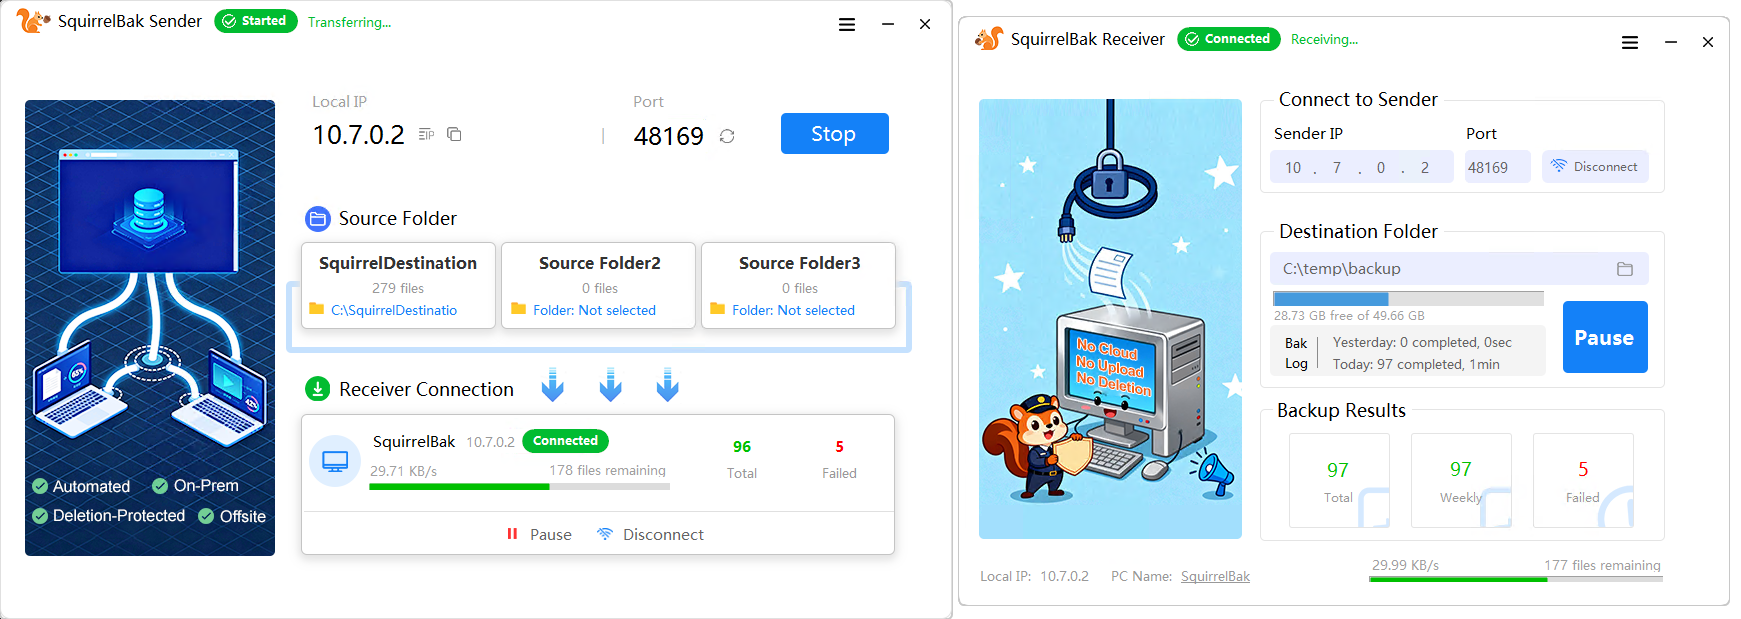Disconnect the SquirrelBak receiver from the Sender panel
This screenshot has width=1741, height=619.
[x=650, y=535]
